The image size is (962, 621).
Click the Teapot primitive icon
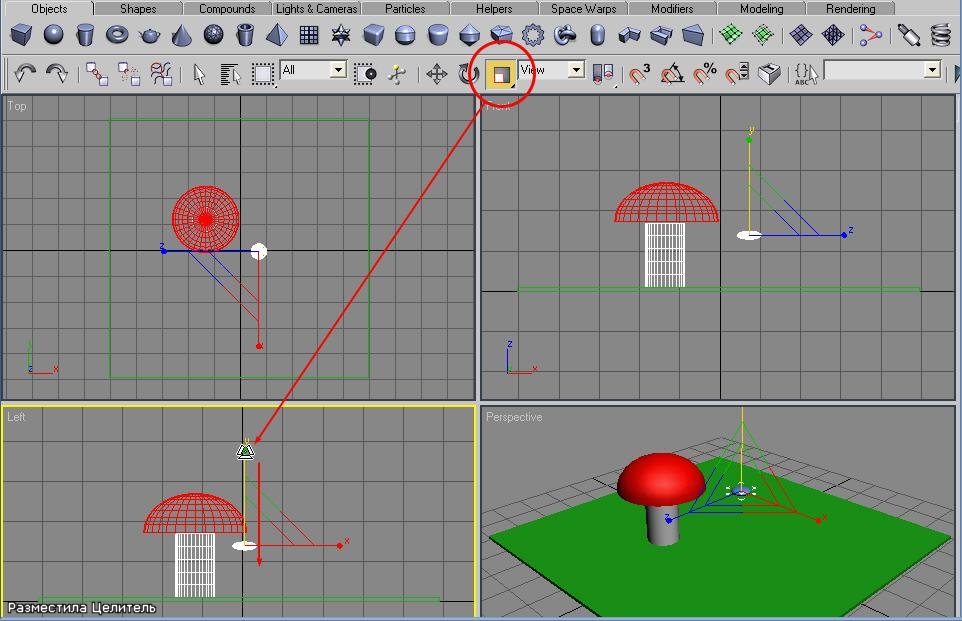[149, 35]
